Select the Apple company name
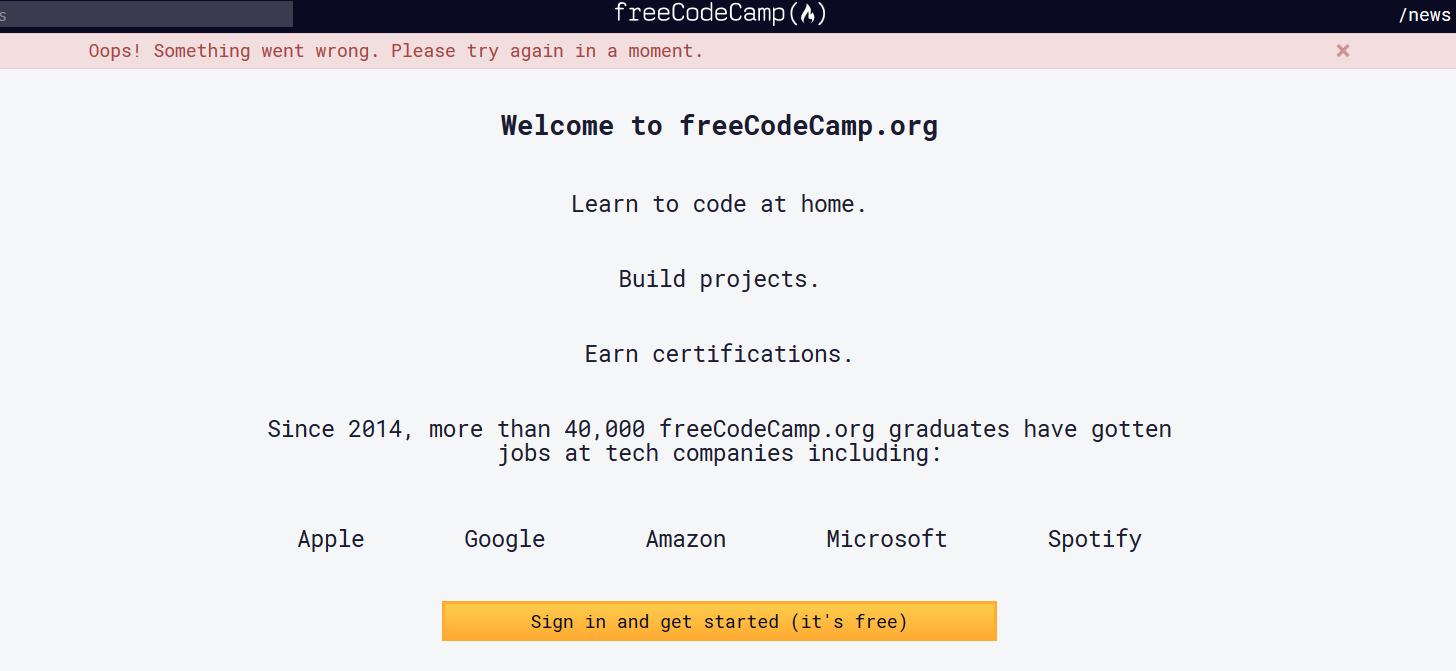 (330, 539)
